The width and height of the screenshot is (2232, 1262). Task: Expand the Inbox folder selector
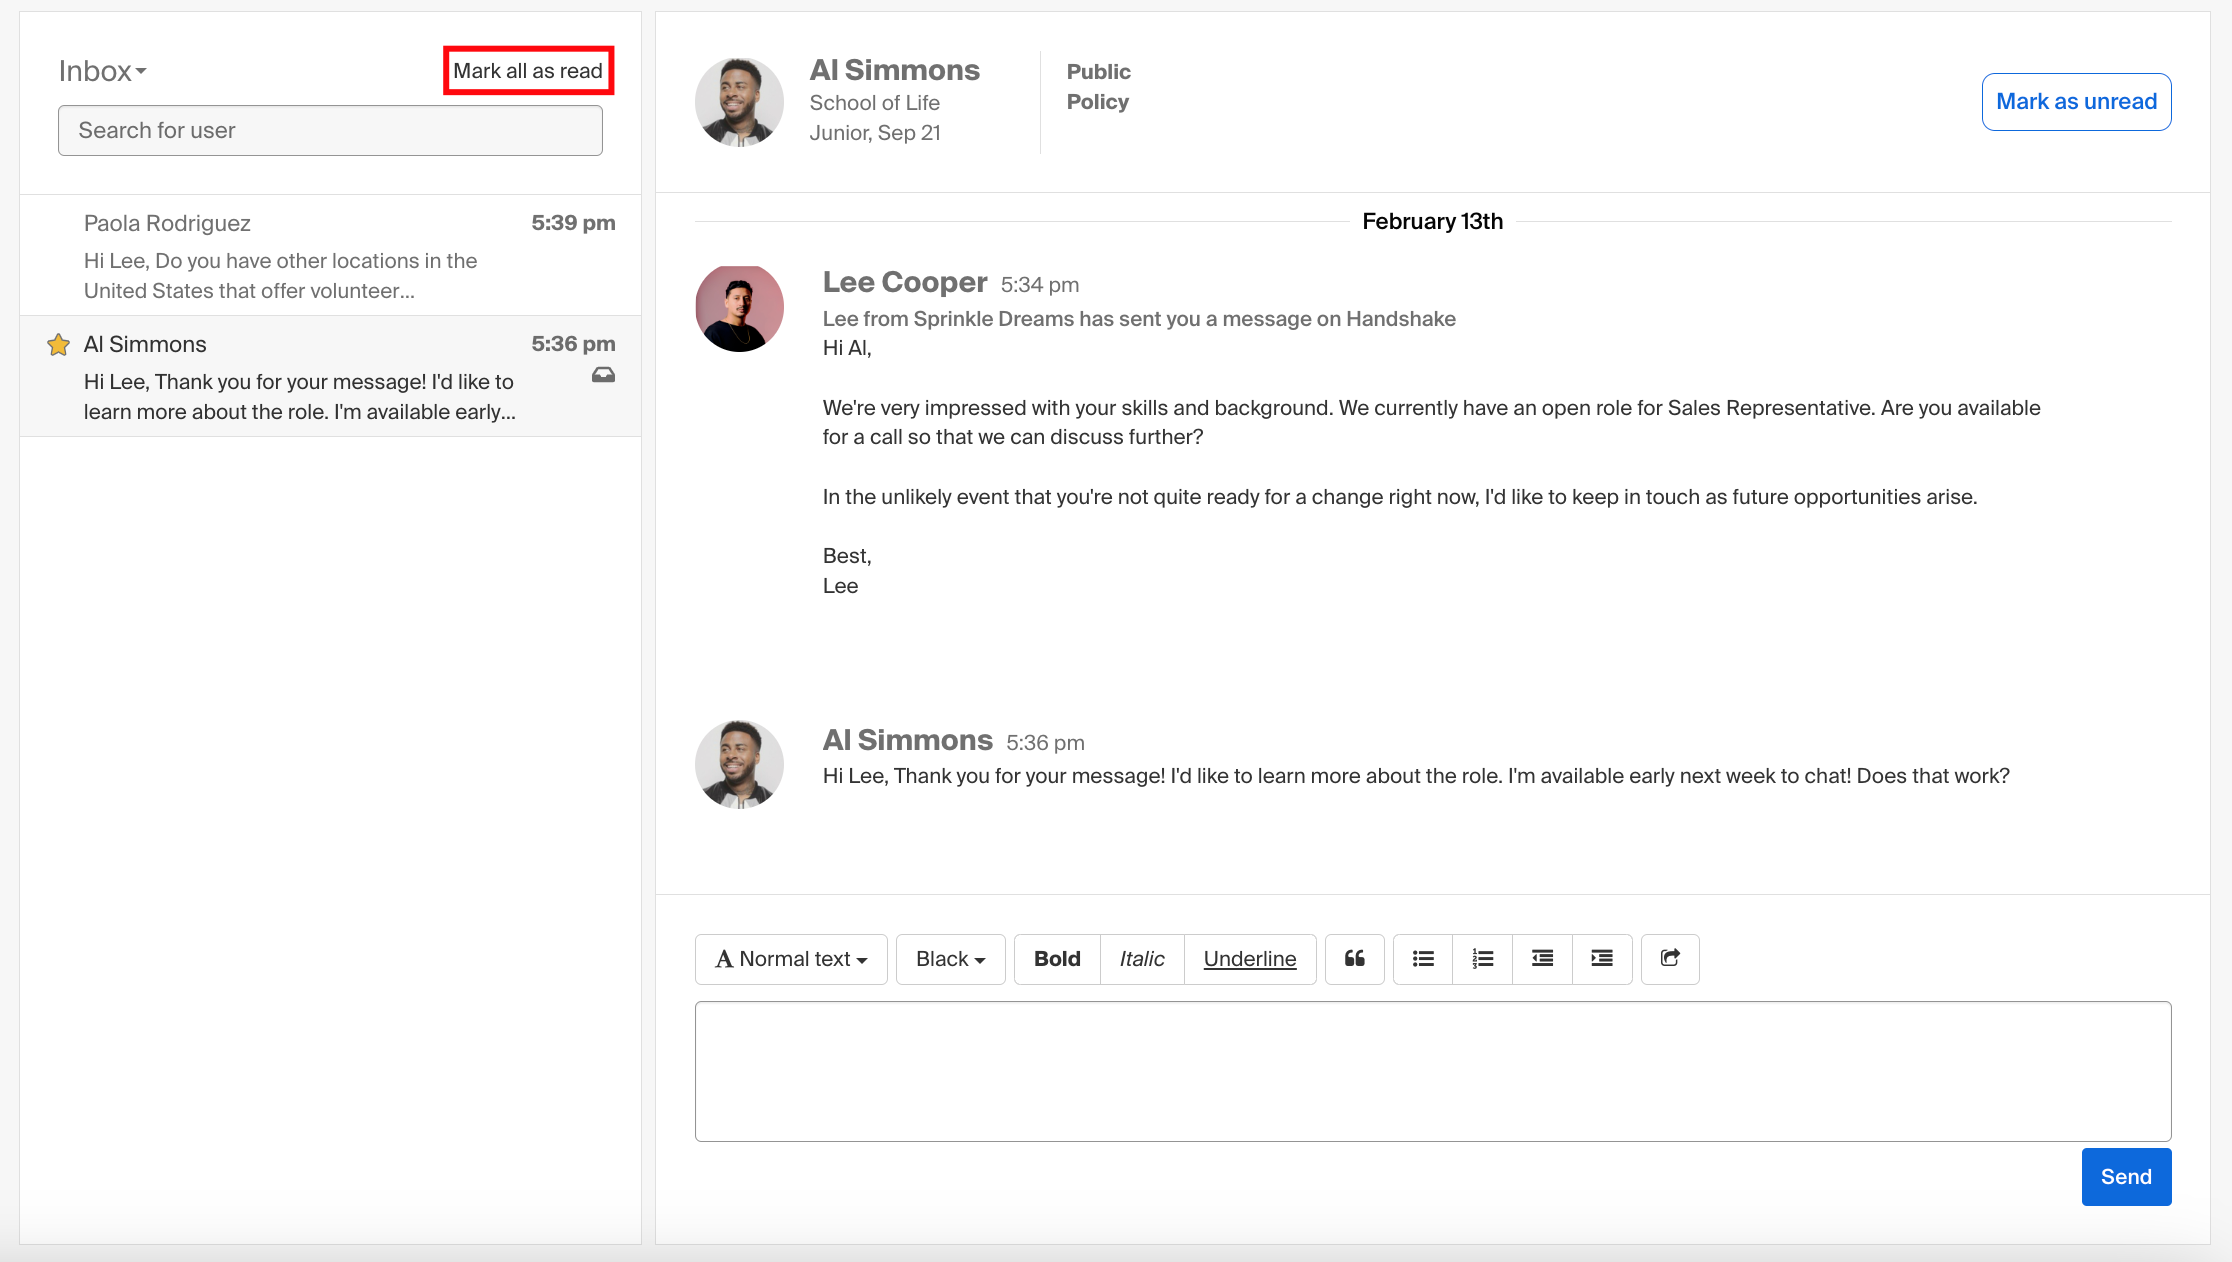(101, 70)
